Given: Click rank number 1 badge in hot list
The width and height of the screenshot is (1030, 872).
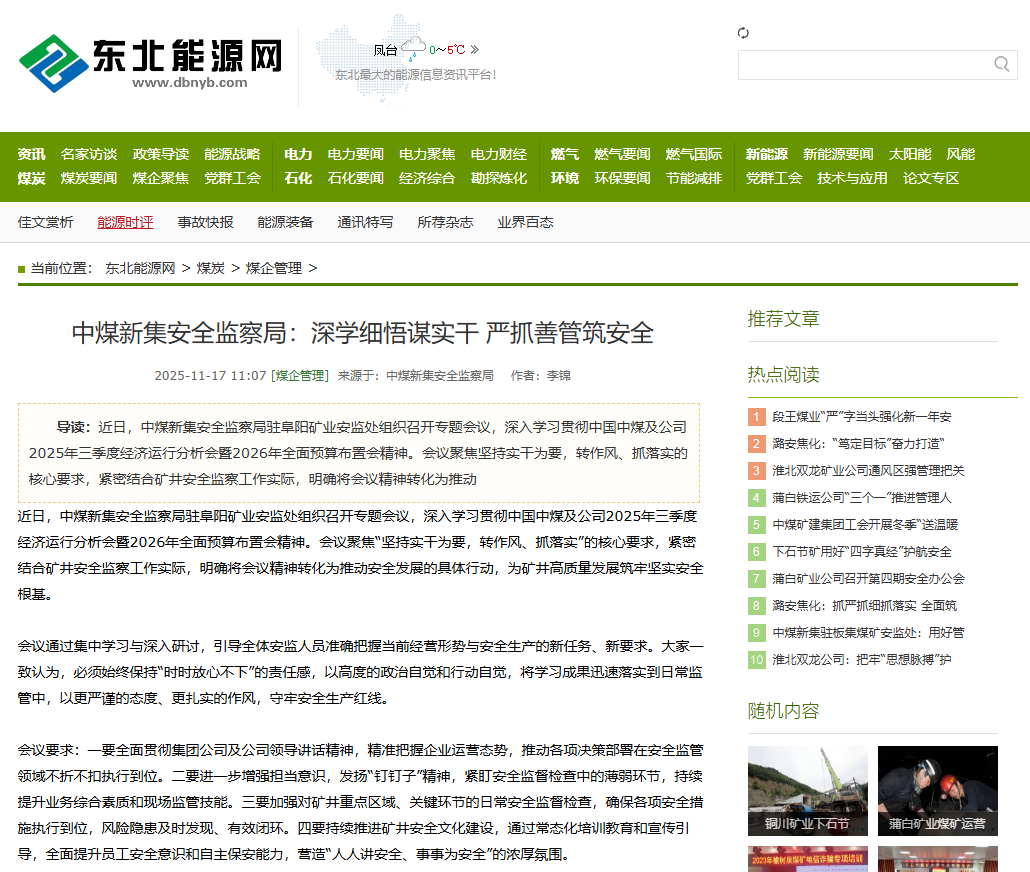Looking at the screenshot, I should coord(756,417).
